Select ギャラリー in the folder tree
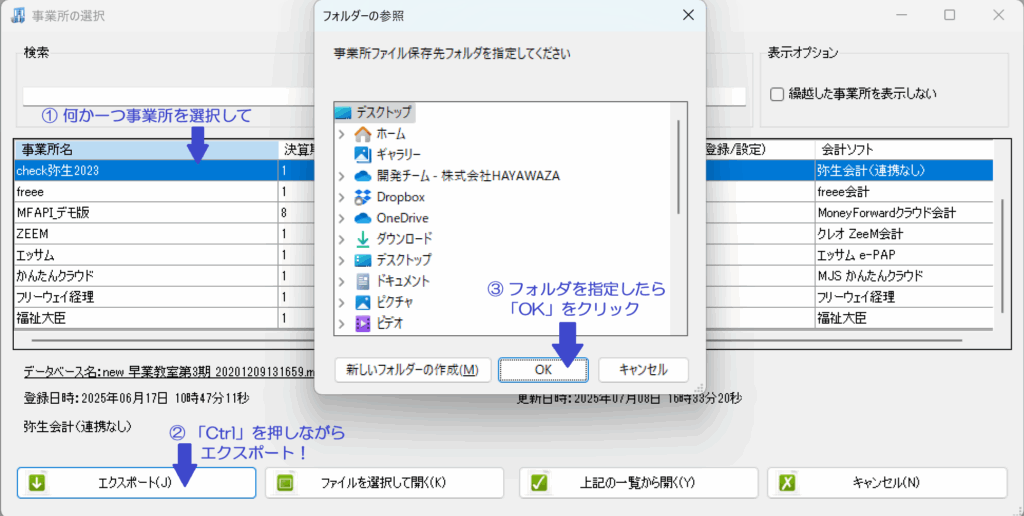The width and height of the screenshot is (1024, 516). pos(398,155)
